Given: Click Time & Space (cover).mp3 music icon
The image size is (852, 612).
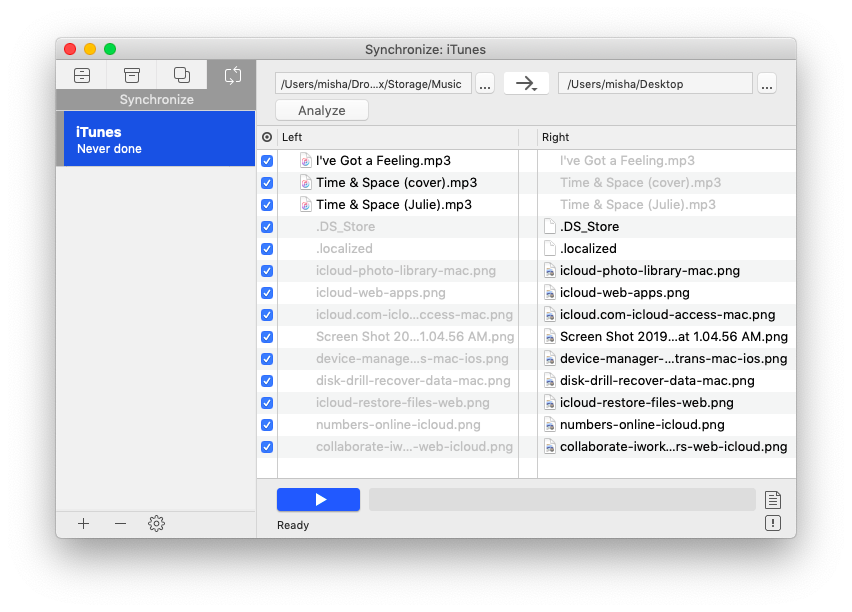Looking at the screenshot, I should pos(306,183).
